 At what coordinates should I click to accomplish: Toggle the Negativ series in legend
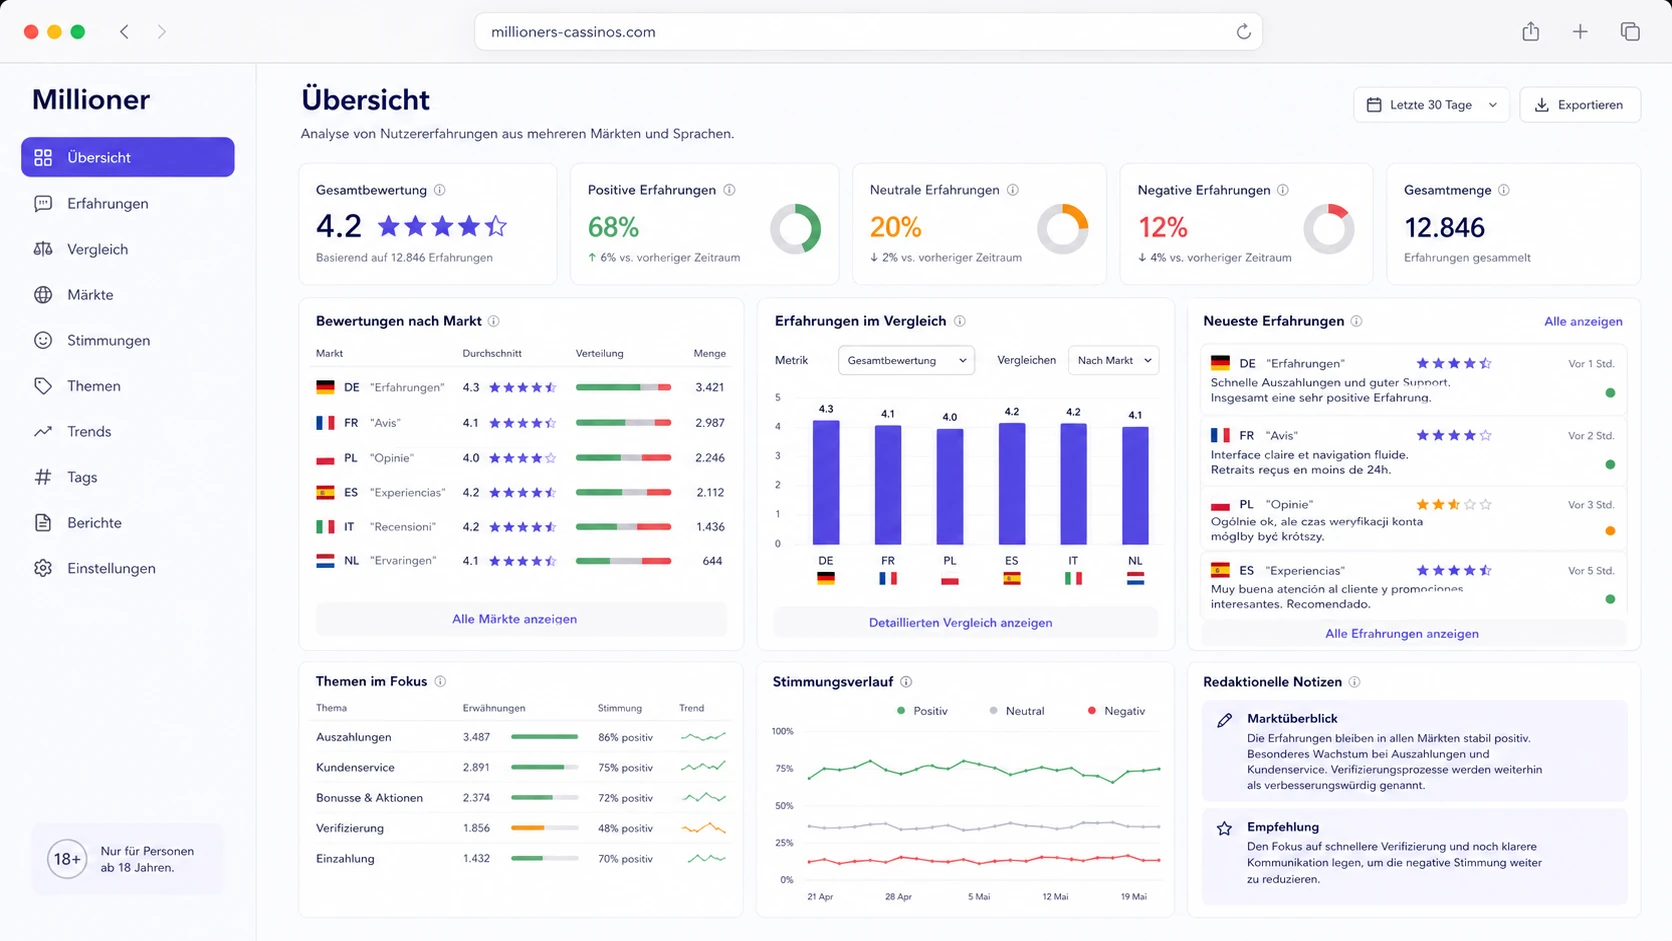tap(1116, 711)
